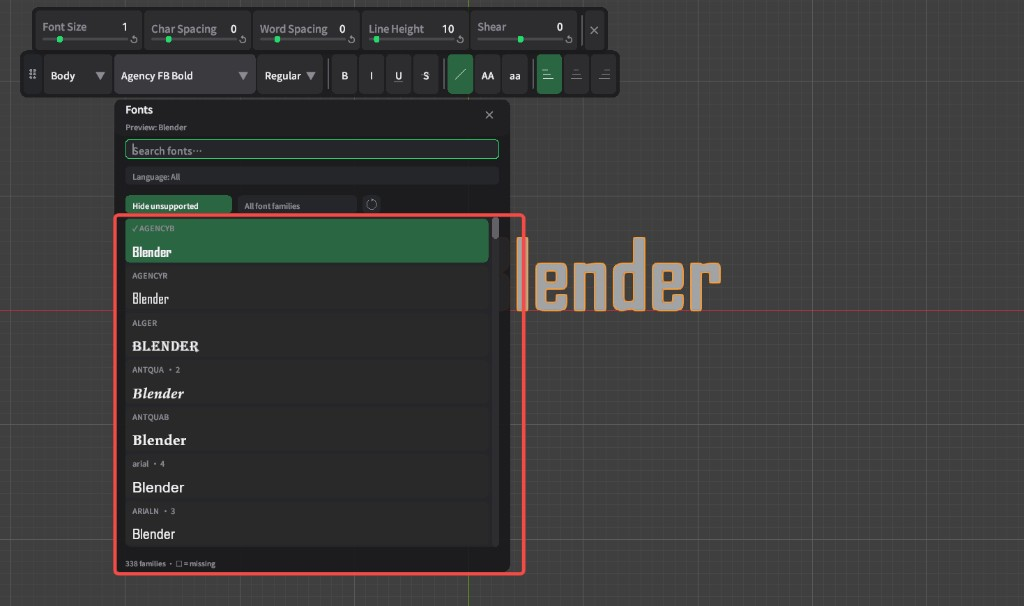The image size is (1024, 606).
Task: Select the ALGER font entry
Action: [x=306, y=336]
